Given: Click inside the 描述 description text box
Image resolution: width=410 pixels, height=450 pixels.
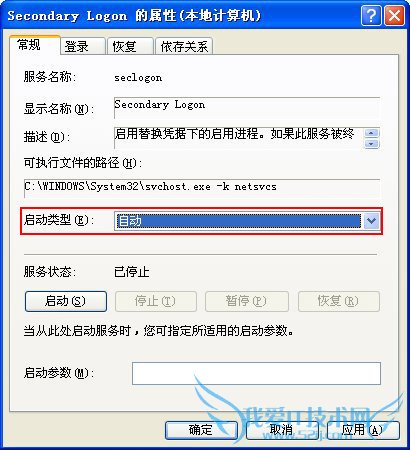Looking at the screenshot, I should point(239,138).
